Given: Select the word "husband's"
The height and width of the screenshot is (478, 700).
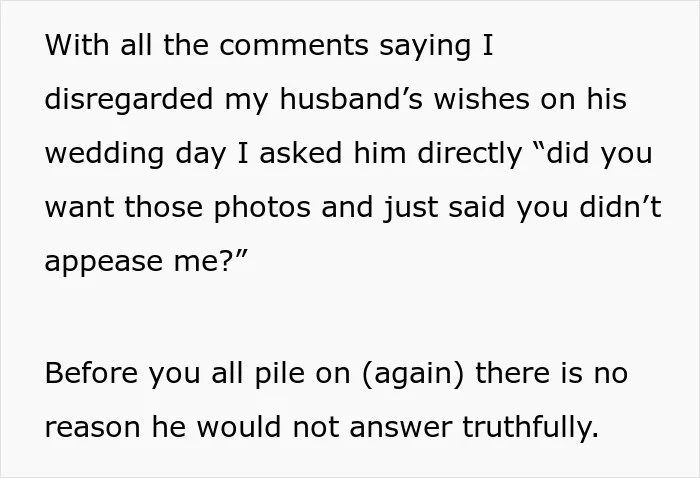Looking at the screenshot, I should 351,99.
